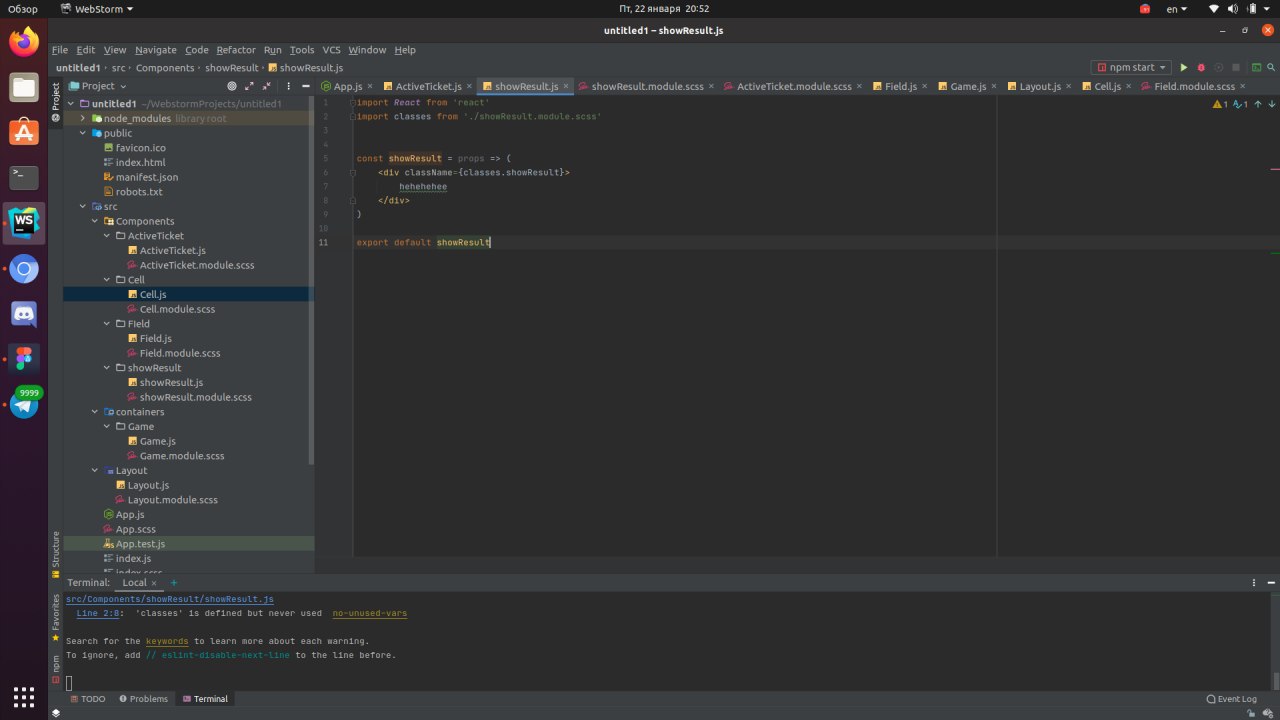
Task: Open Telegram from the Ubuntu dock
Action: pos(24,403)
